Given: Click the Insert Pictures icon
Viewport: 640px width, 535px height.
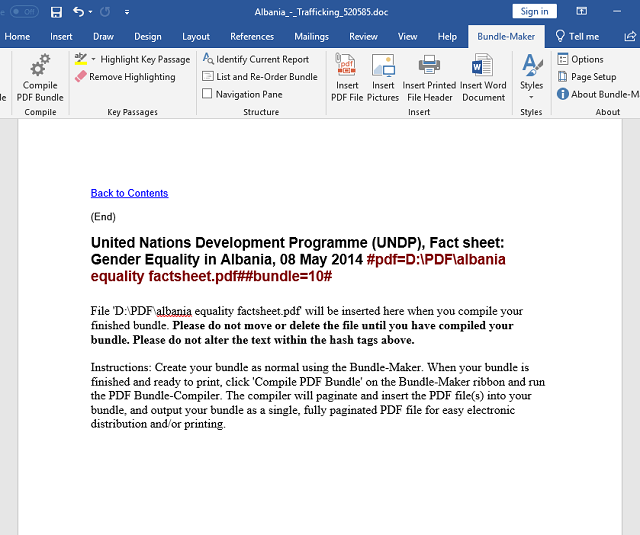Looking at the screenshot, I should (383, 65).
